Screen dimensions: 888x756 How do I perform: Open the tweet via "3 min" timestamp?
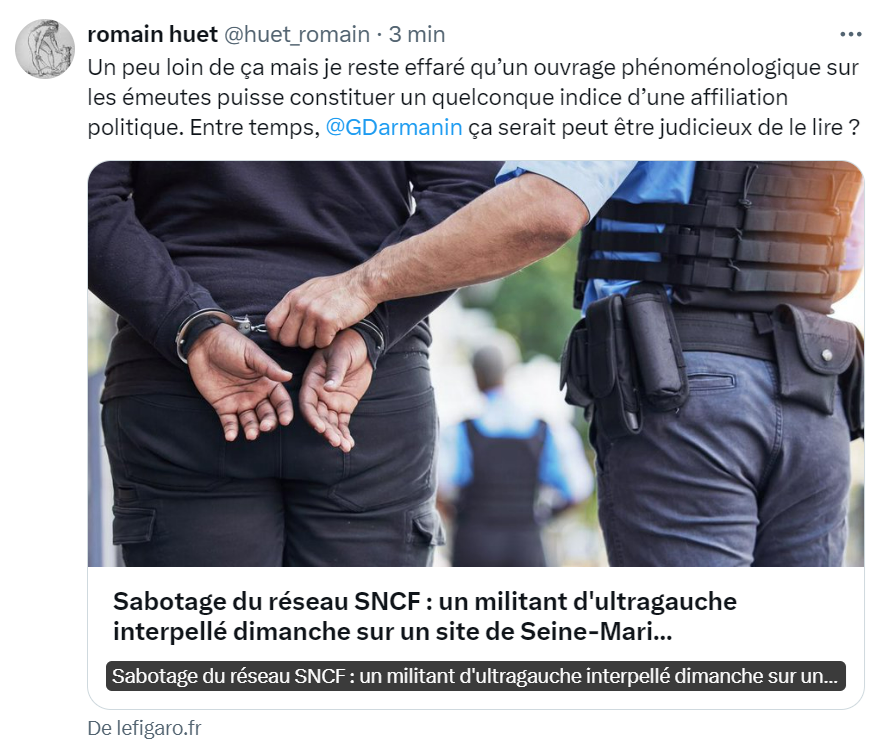click(x=417, y=35)
